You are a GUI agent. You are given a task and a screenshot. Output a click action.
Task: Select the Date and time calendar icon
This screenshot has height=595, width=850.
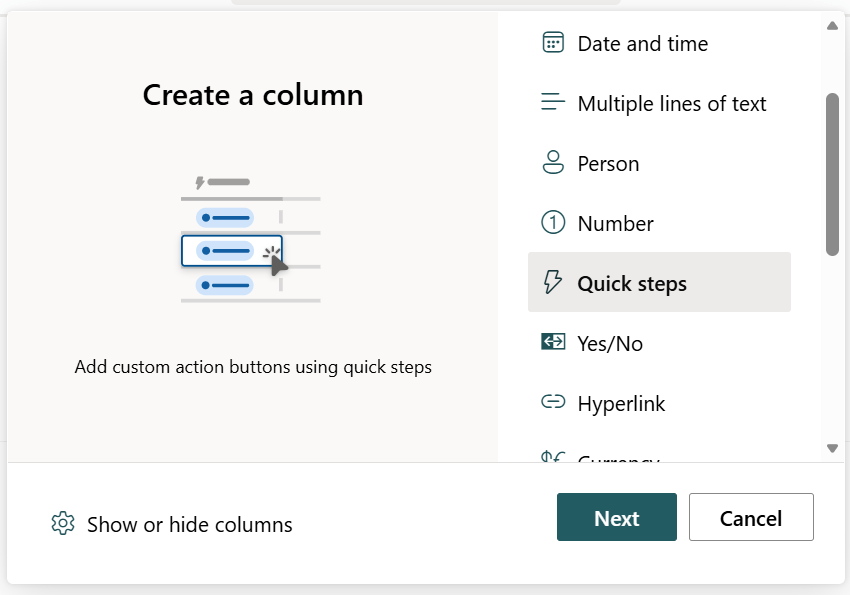coord(553,42)
